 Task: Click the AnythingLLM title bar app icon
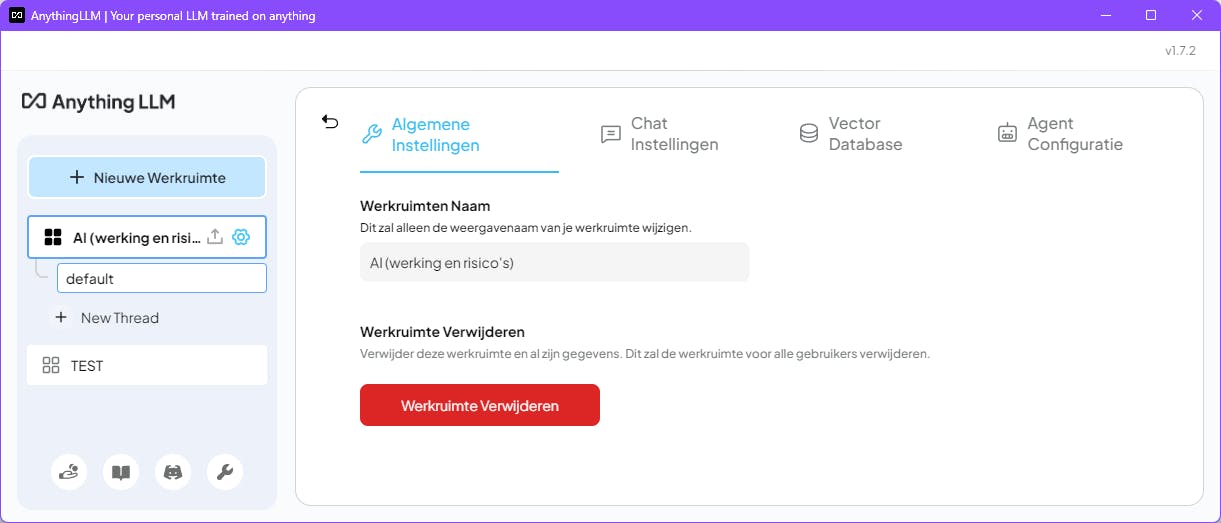(16, 15)
